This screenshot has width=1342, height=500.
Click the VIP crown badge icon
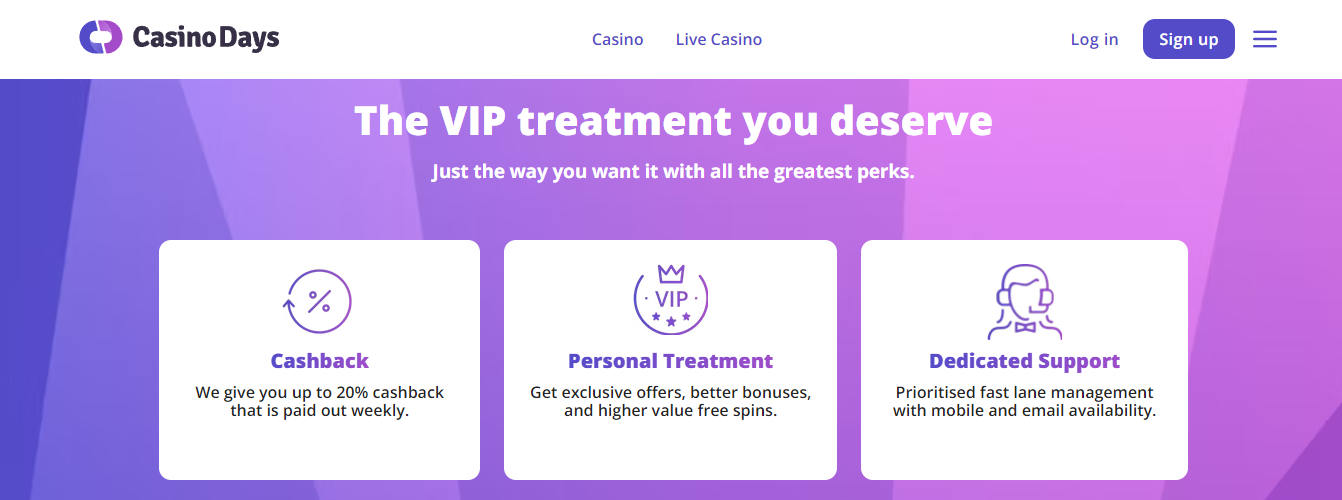pyautogui.click(x=670, y=300)
